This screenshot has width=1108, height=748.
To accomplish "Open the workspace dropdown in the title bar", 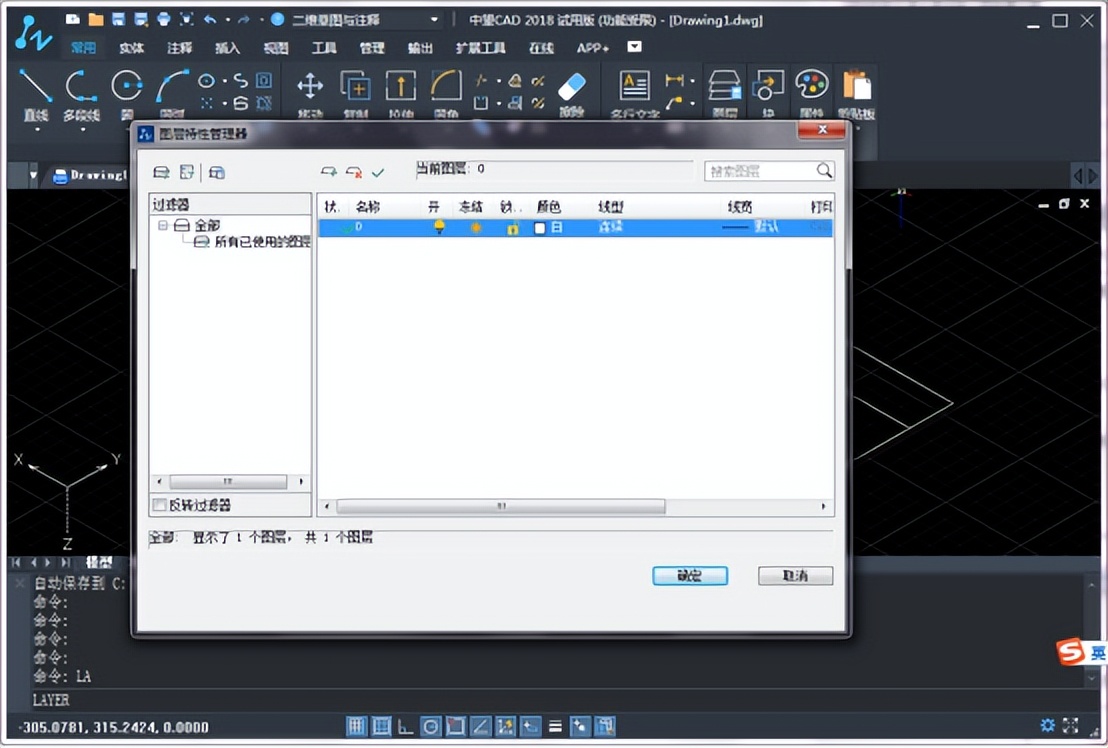I will [434, 19].
